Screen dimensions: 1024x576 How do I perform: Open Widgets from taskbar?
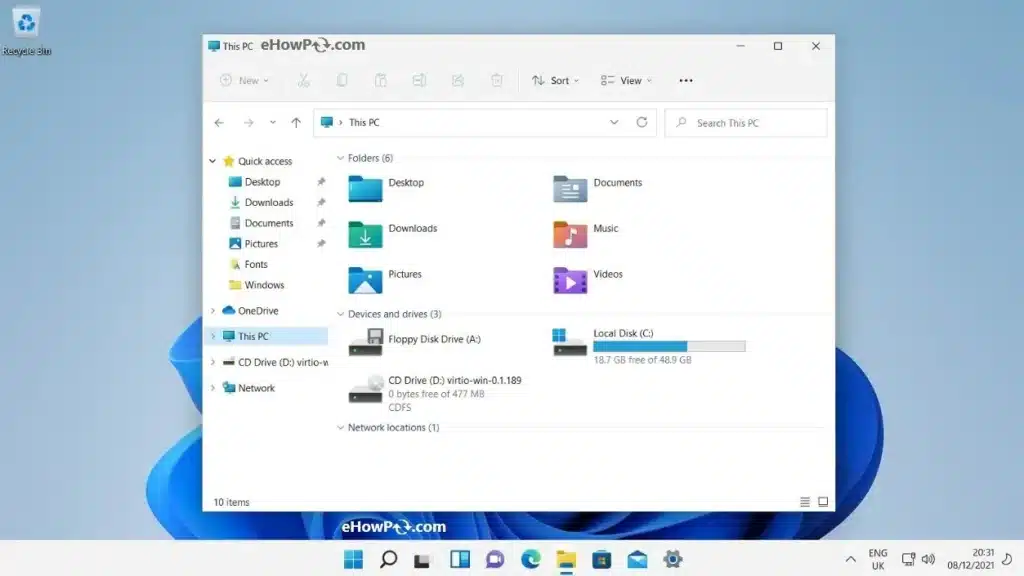tap(460, 559)
